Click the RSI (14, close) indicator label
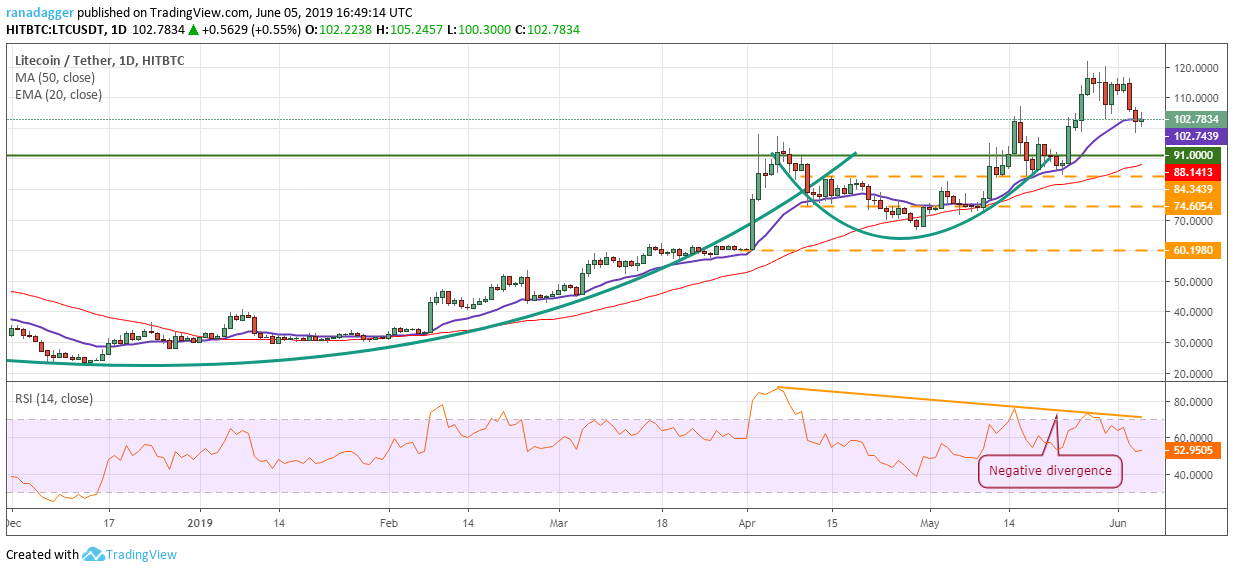 [53, 398]
